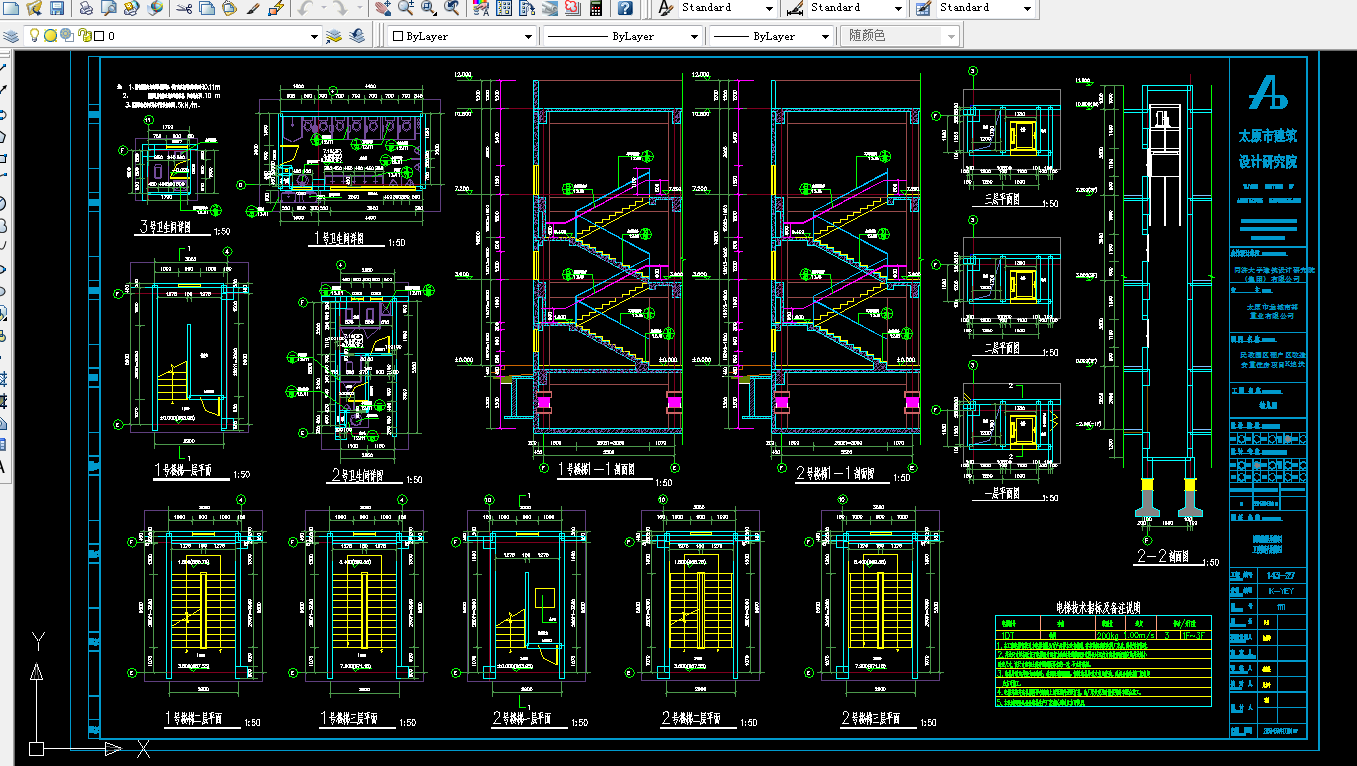Open the Layer Properties Manager icon

tap(10, 36)
